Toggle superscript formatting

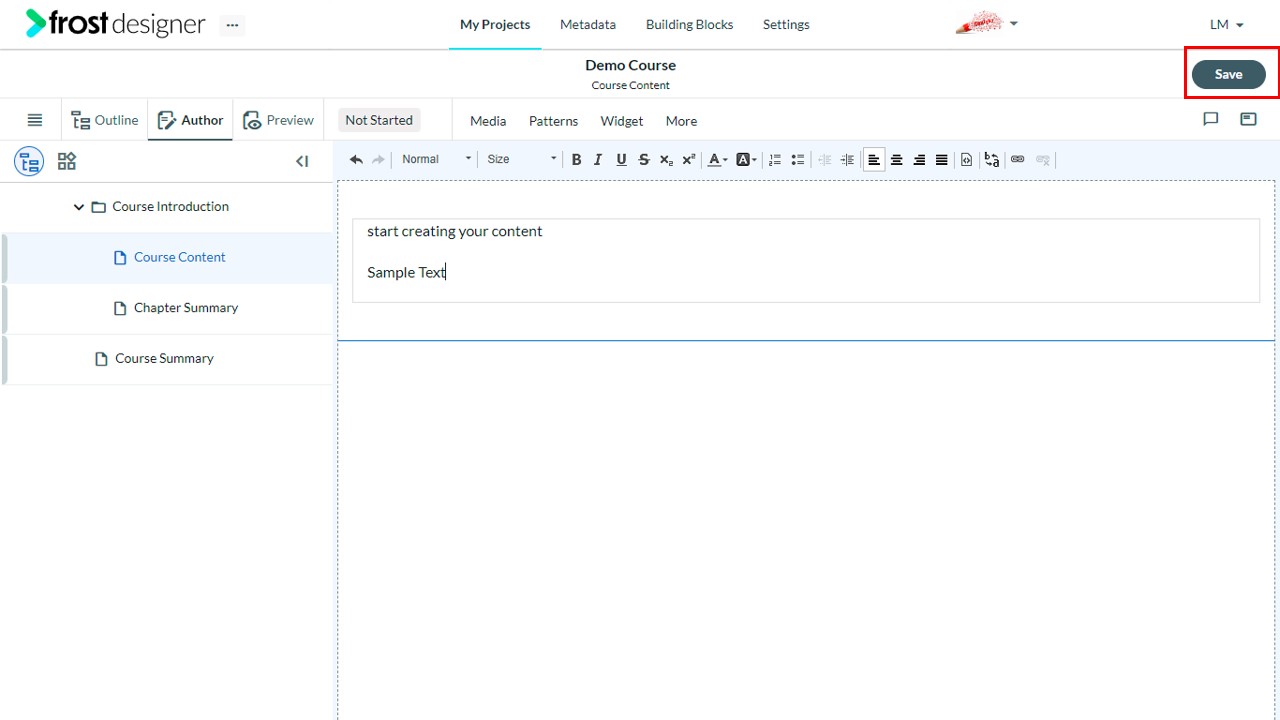[x=689, y=159]
